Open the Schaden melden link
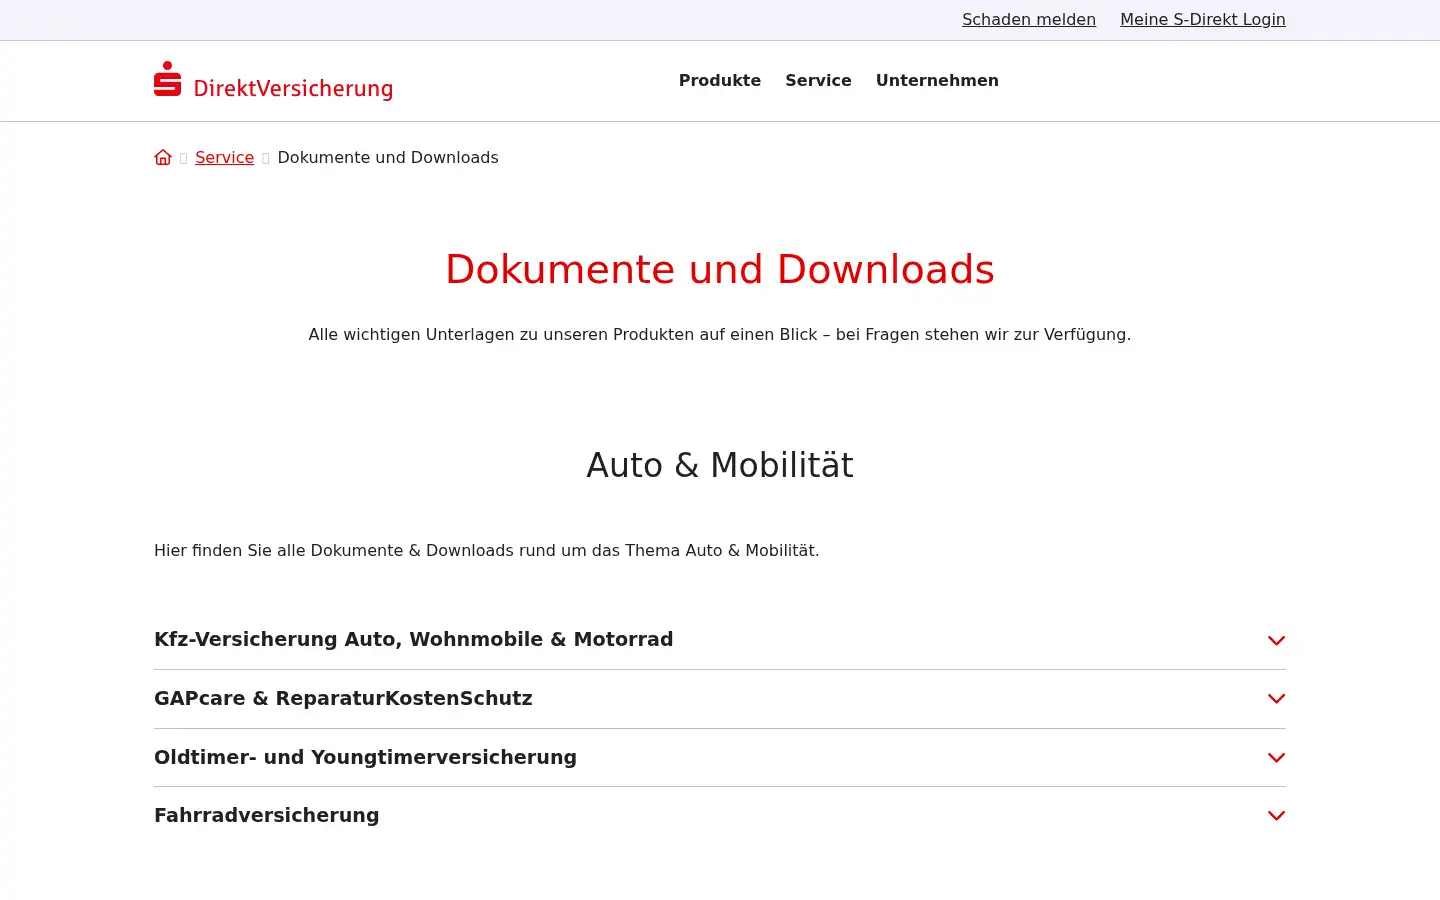1440x900 pixels. pos(1029,19)
